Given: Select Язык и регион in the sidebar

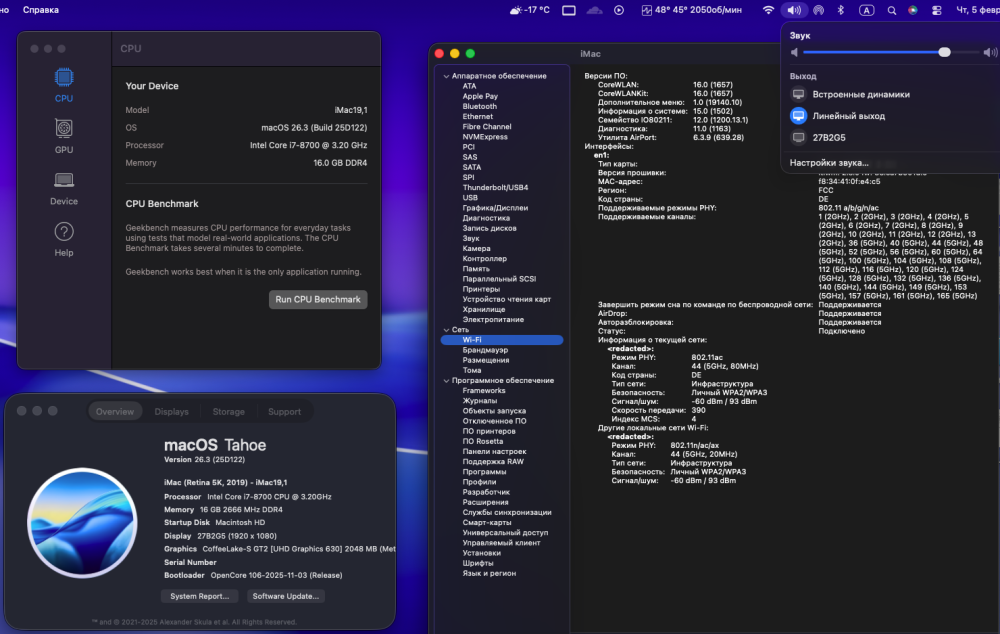Looking at the screenshot, I should click(489, 573).
